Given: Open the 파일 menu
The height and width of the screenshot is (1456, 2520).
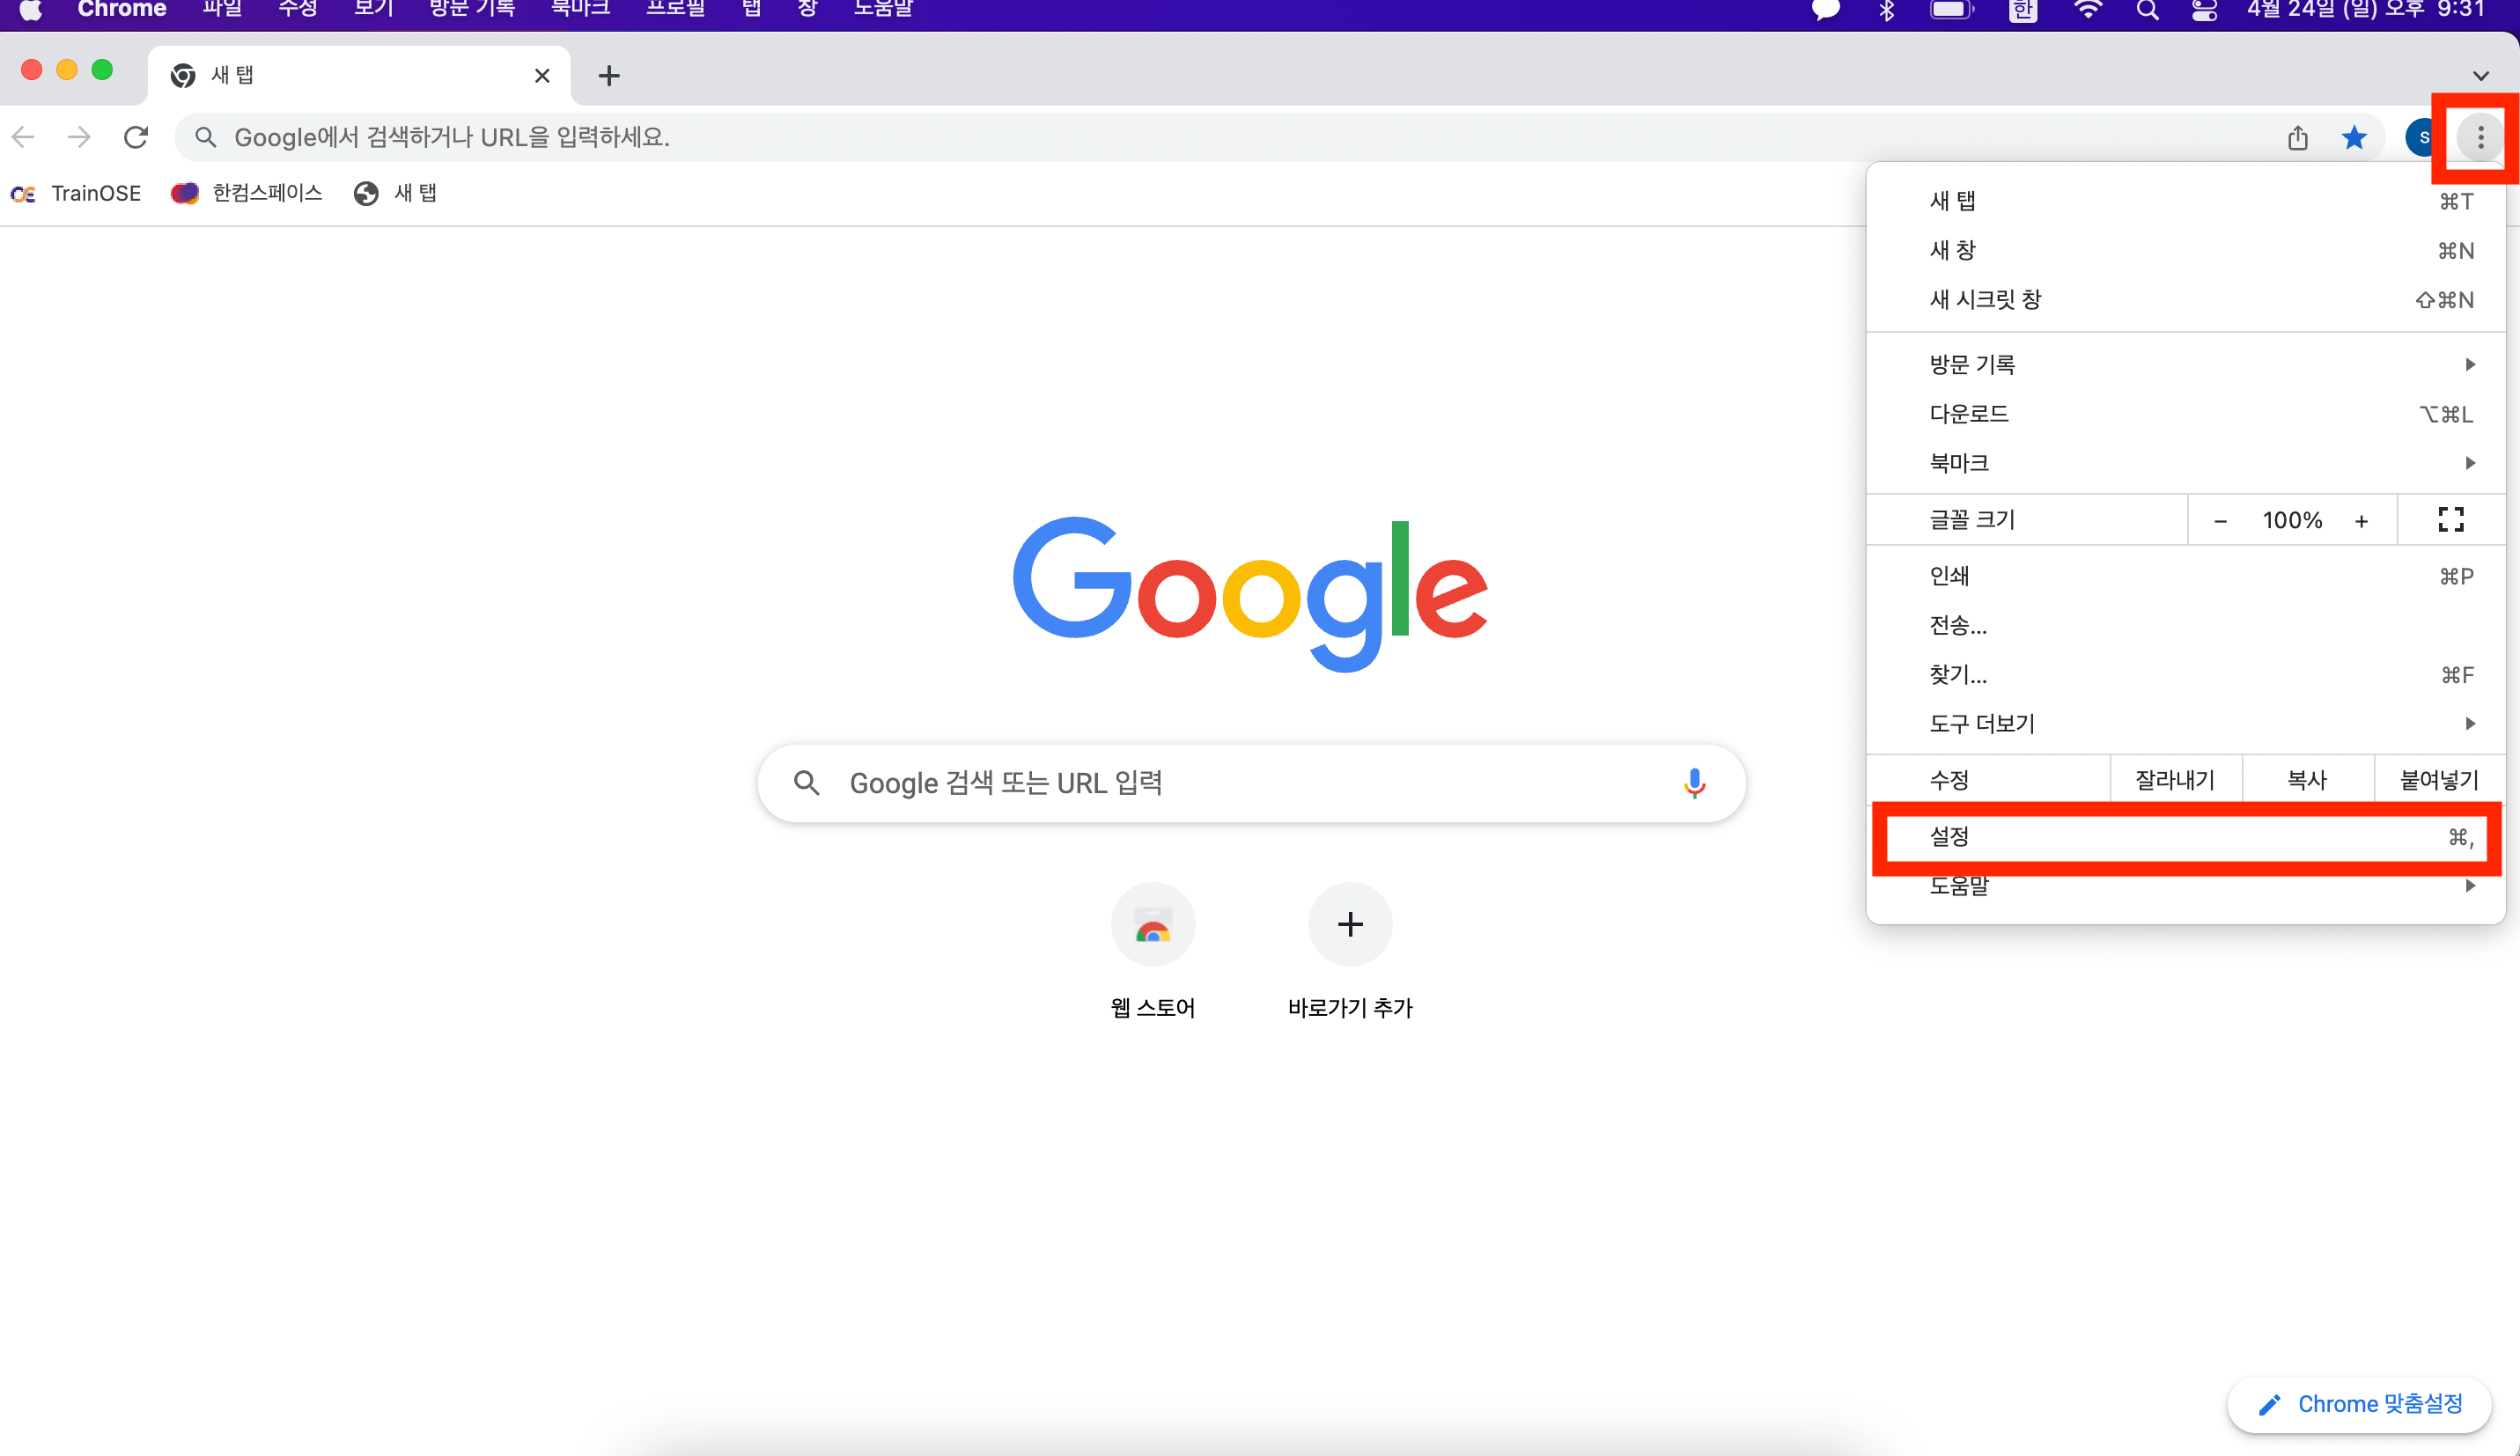Looking at the screenshot, I should (222, 8).
